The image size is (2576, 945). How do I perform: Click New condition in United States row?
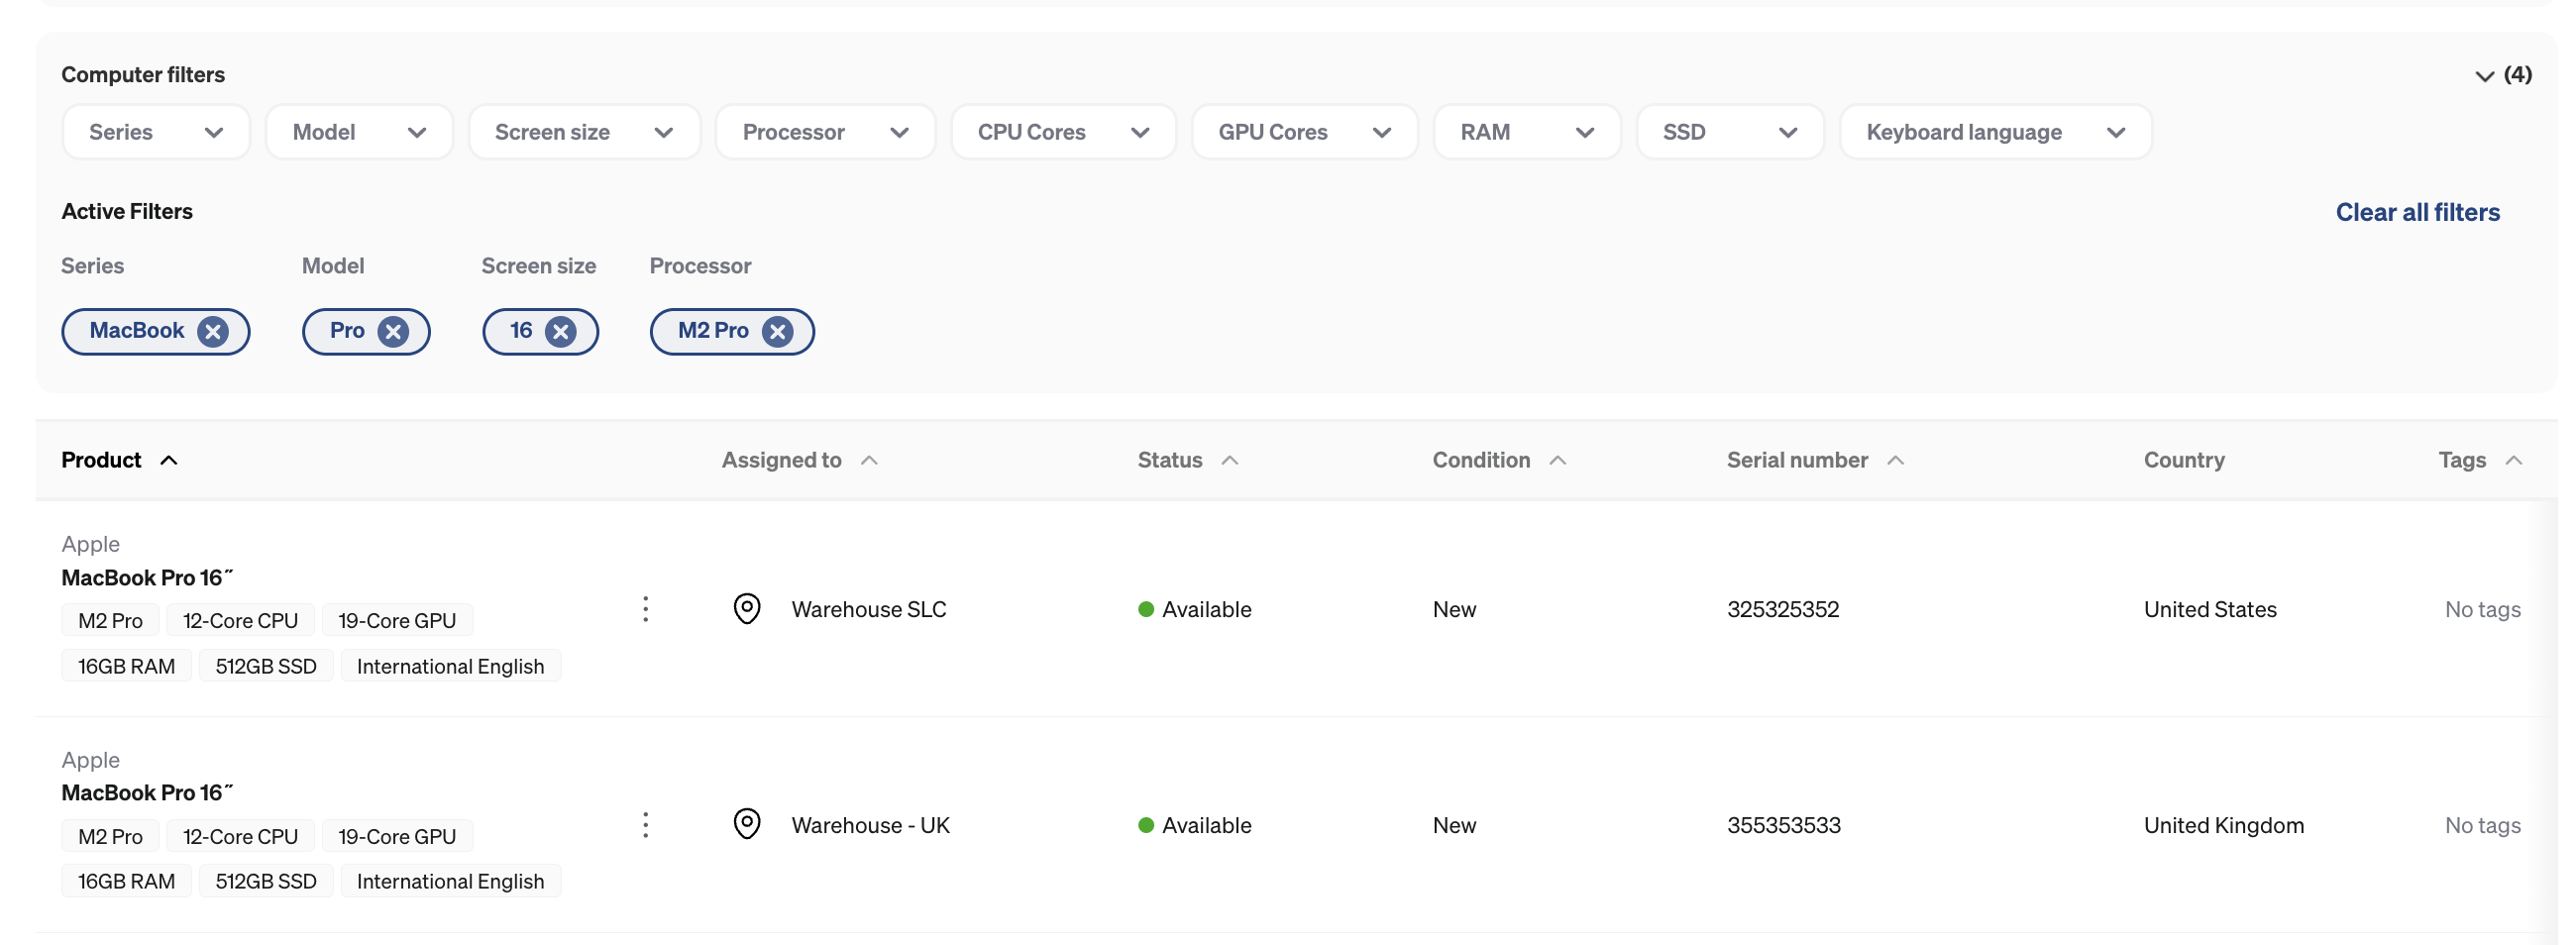coord(1454,609)
